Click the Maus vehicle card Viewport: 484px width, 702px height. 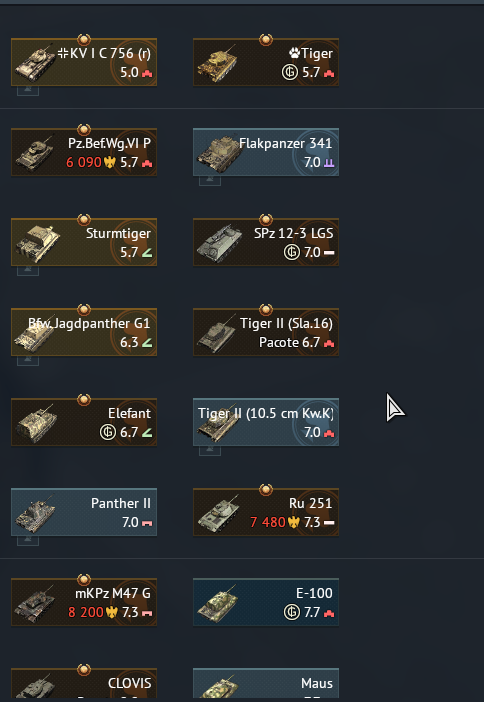(x=266, y=683)
